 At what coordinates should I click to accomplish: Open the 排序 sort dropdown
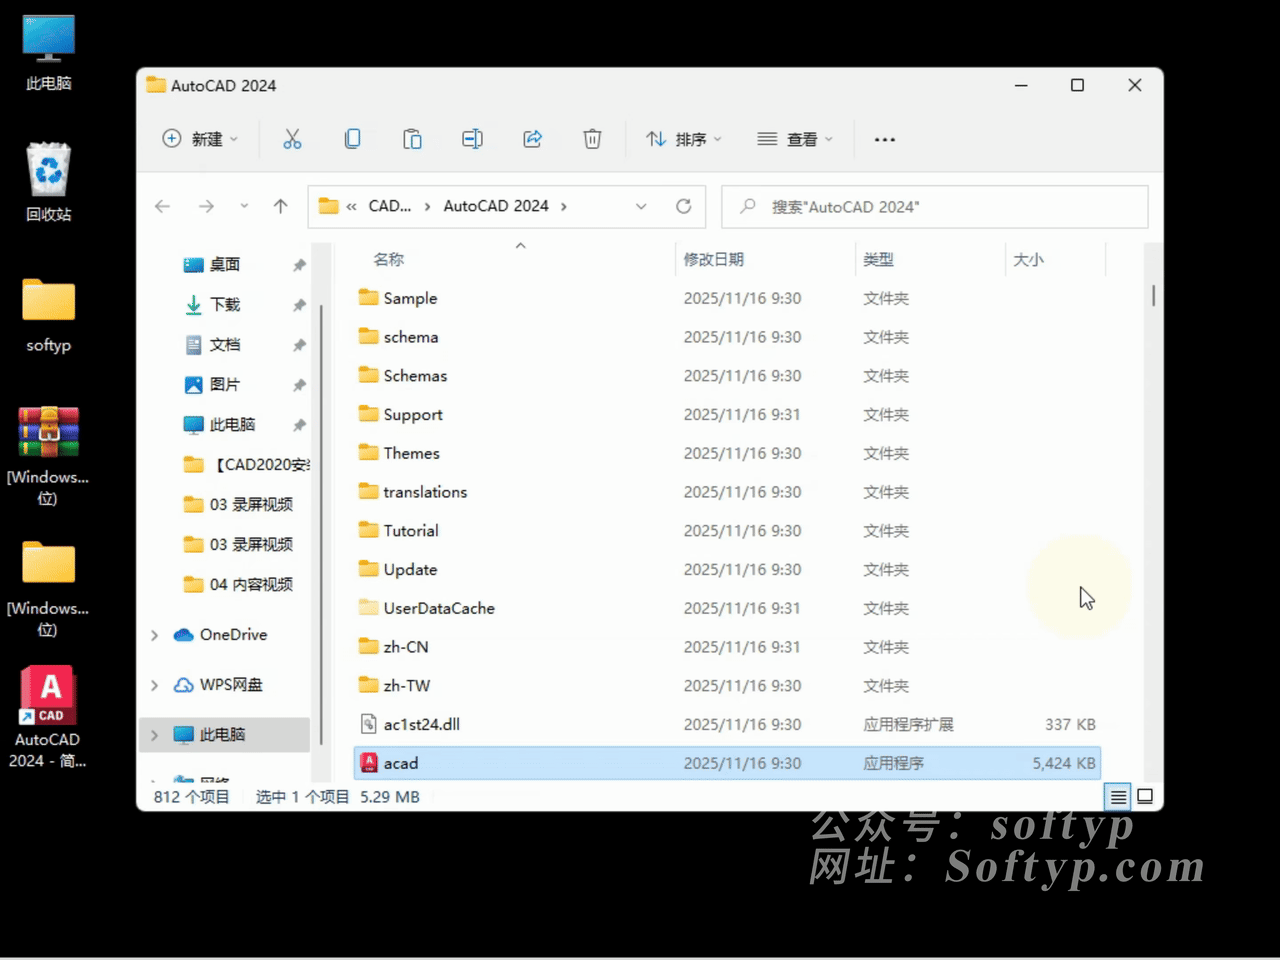point(683,139)
